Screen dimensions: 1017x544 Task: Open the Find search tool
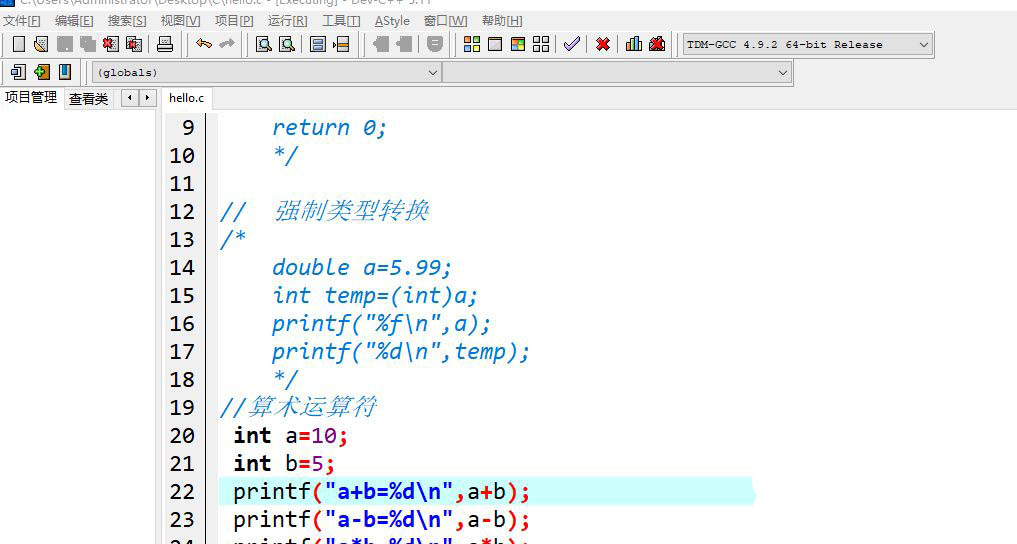coord(264,44)
